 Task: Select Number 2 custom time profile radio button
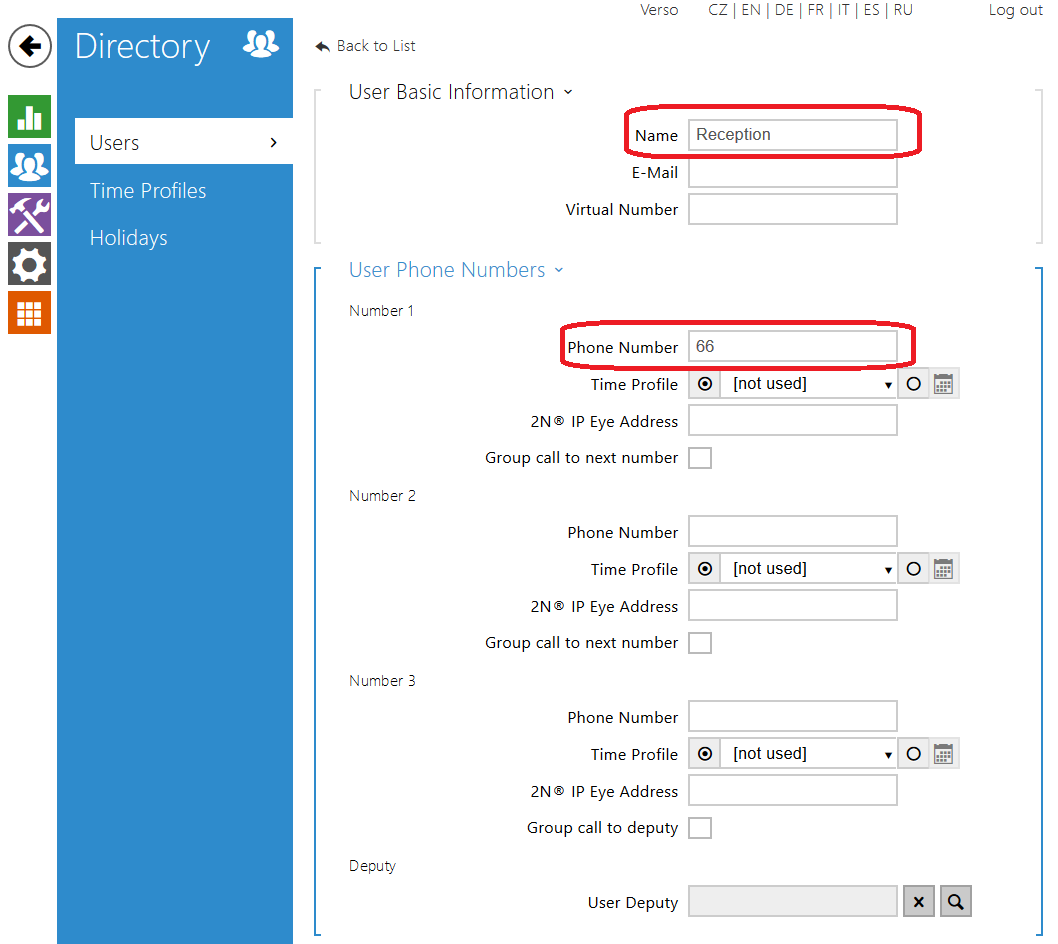(913, 569)
